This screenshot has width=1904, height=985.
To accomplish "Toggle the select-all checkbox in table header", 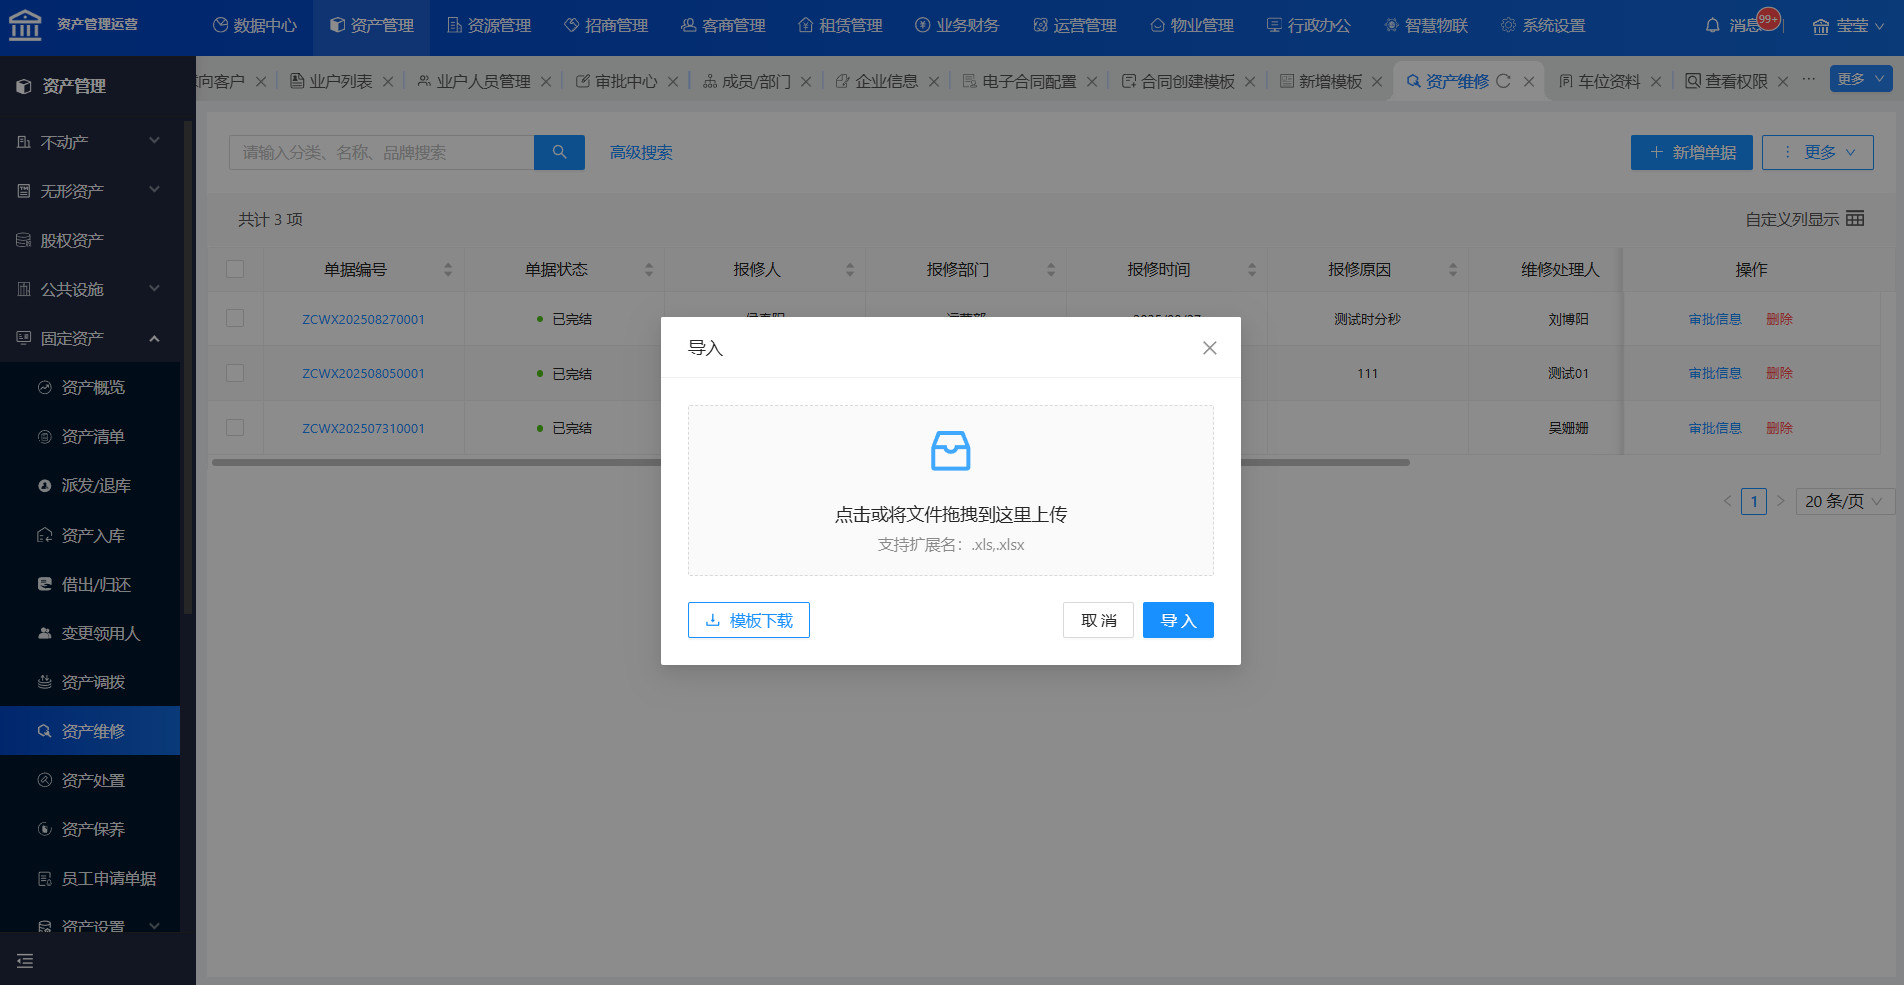I will coord(235,269).
